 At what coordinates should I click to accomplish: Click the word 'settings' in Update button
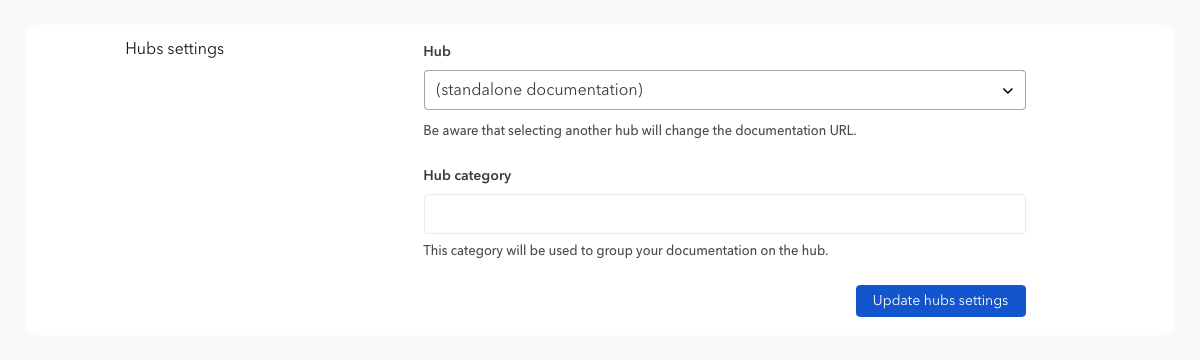982,301
